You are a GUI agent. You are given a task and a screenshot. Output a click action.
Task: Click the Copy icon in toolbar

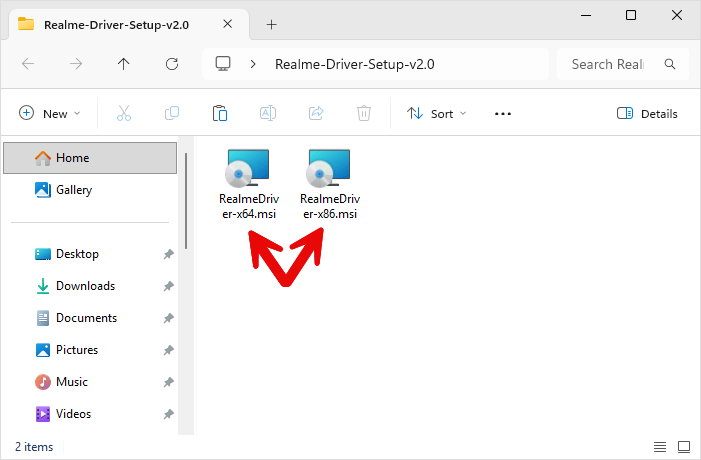click(172, 114)
